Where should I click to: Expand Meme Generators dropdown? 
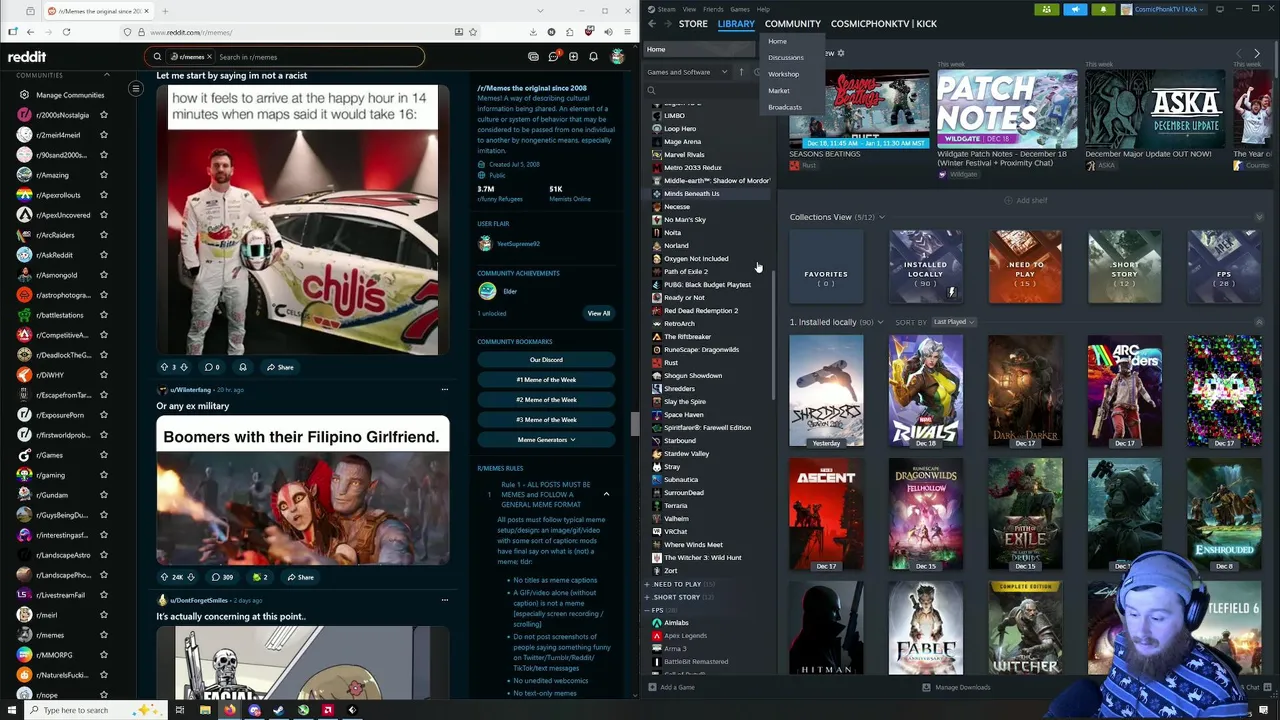coord(546,440)
